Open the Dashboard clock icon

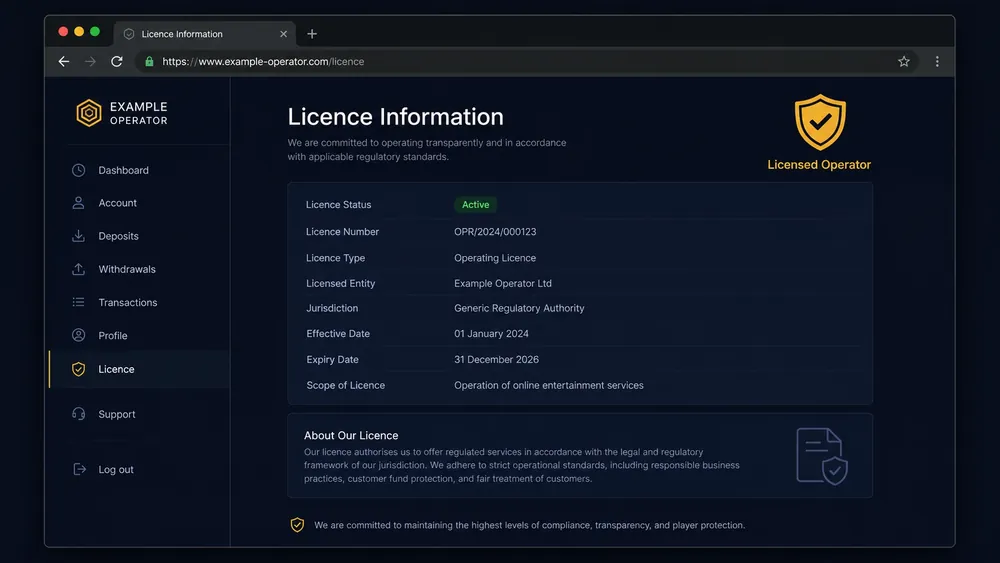point(78,170)
